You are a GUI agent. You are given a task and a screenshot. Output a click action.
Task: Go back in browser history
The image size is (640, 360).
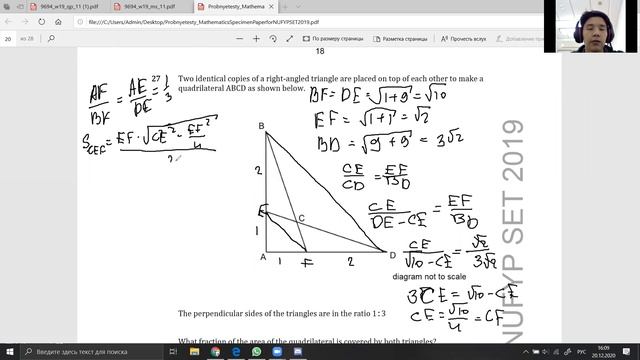(x=9, y=22)
